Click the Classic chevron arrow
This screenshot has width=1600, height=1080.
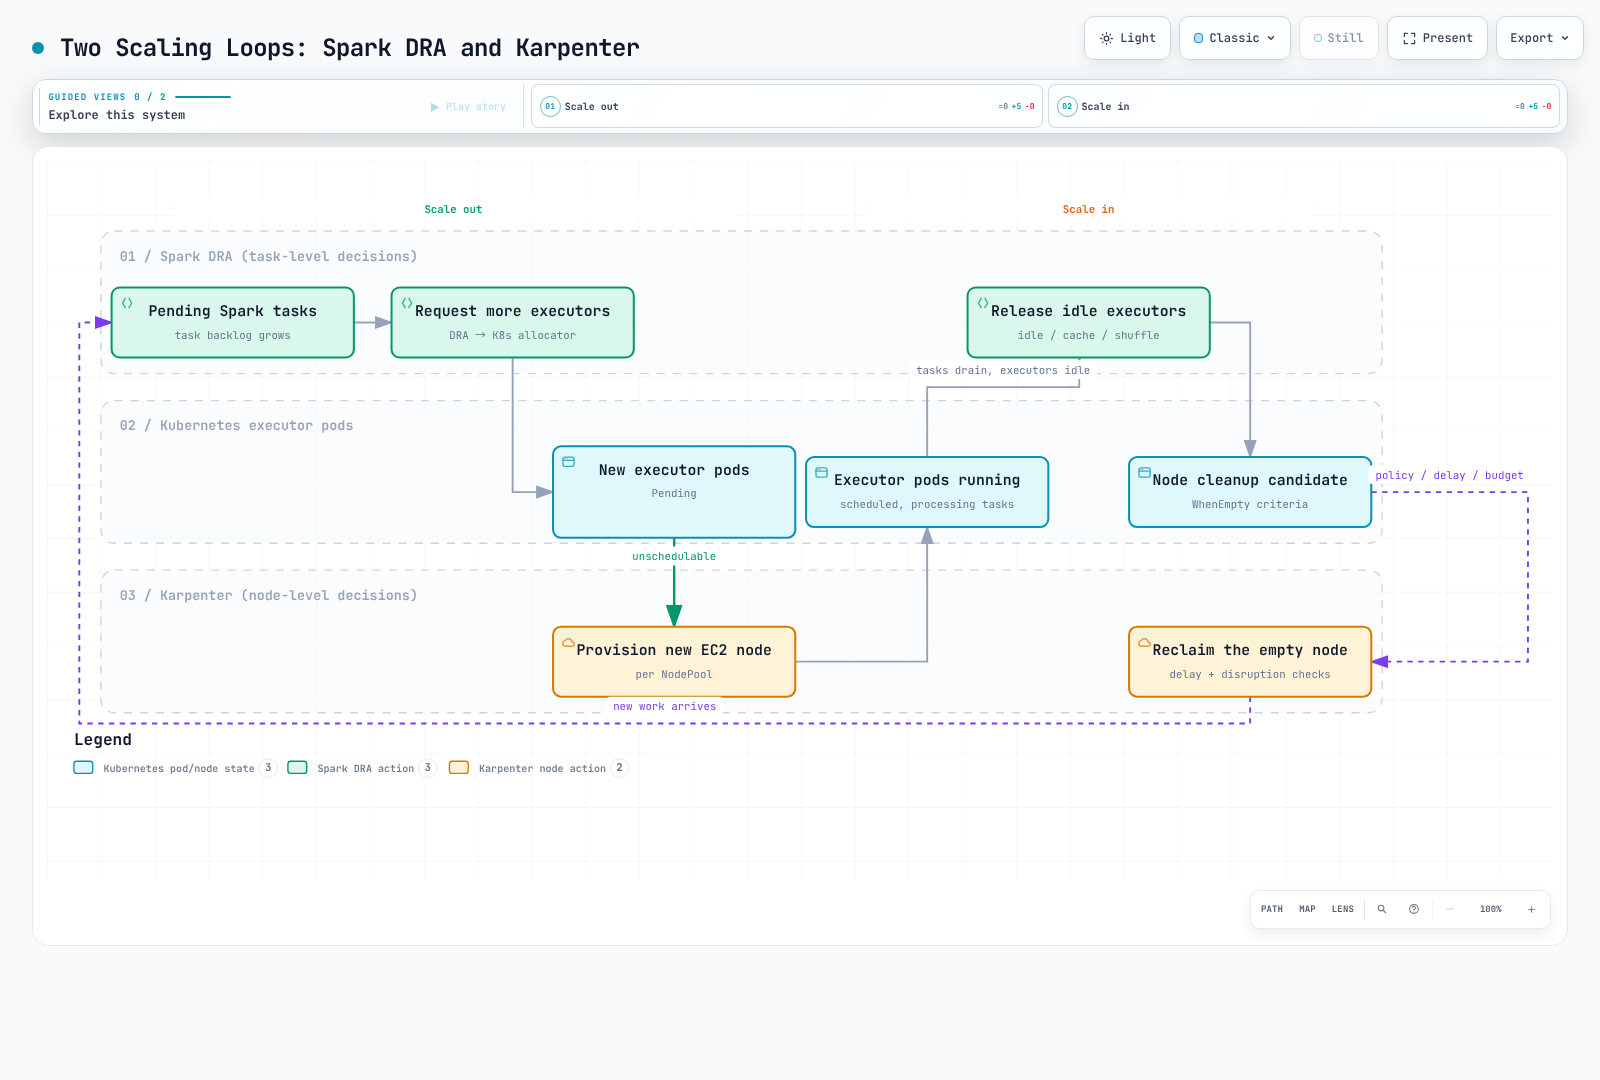(1271, 38)
